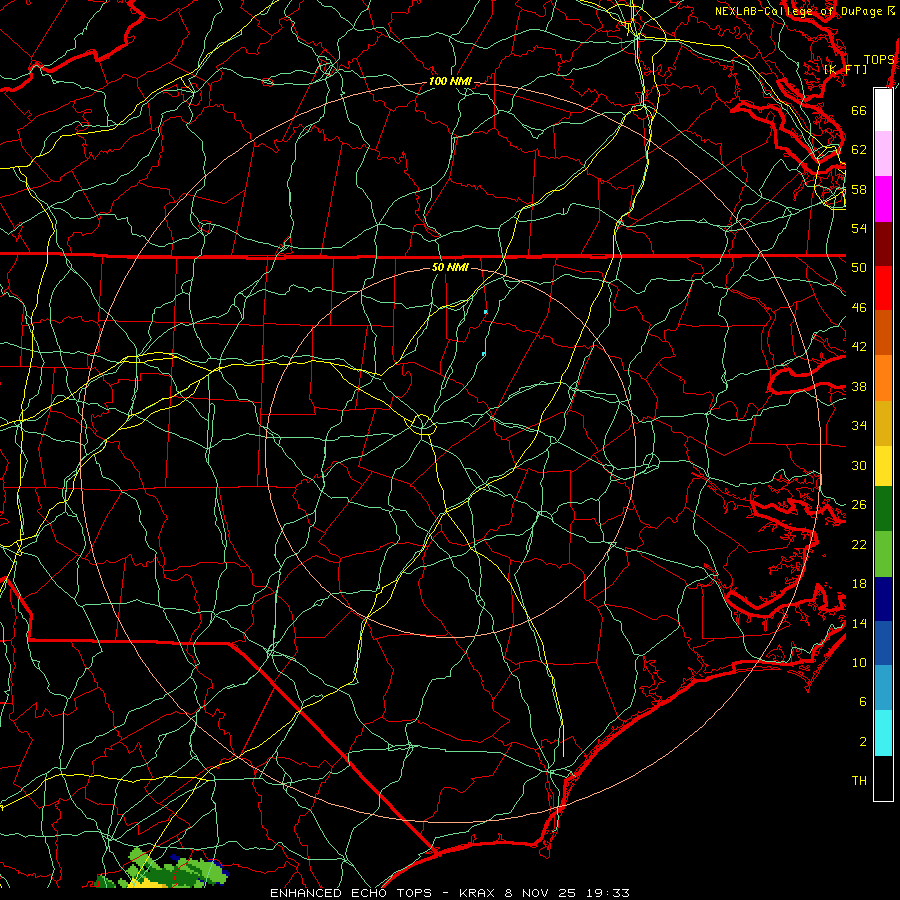The width and height of the screenshot is (900, 900).
Task: Select the 50 scale label
Action: (859, 267)
